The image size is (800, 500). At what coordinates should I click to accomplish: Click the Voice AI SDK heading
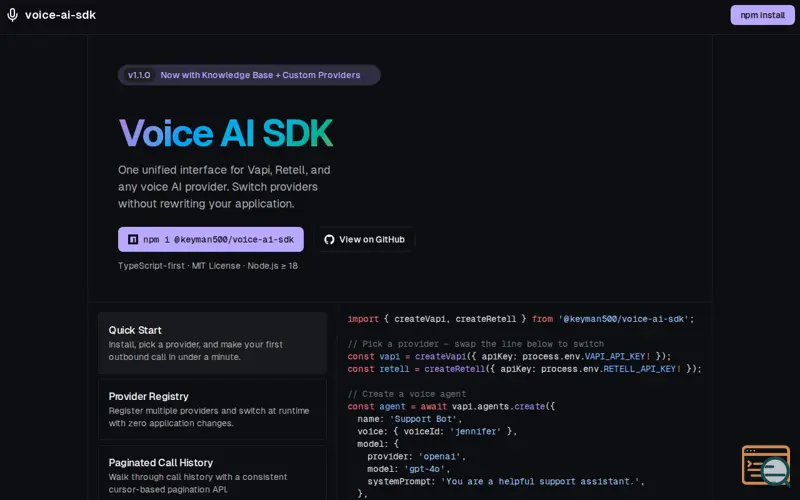pos(226,133)
